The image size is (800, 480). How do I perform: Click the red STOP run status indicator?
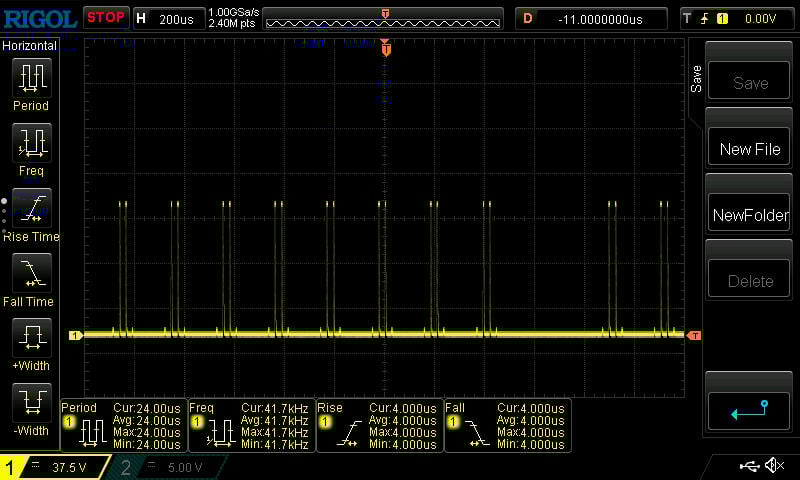(x=106, y=18)
